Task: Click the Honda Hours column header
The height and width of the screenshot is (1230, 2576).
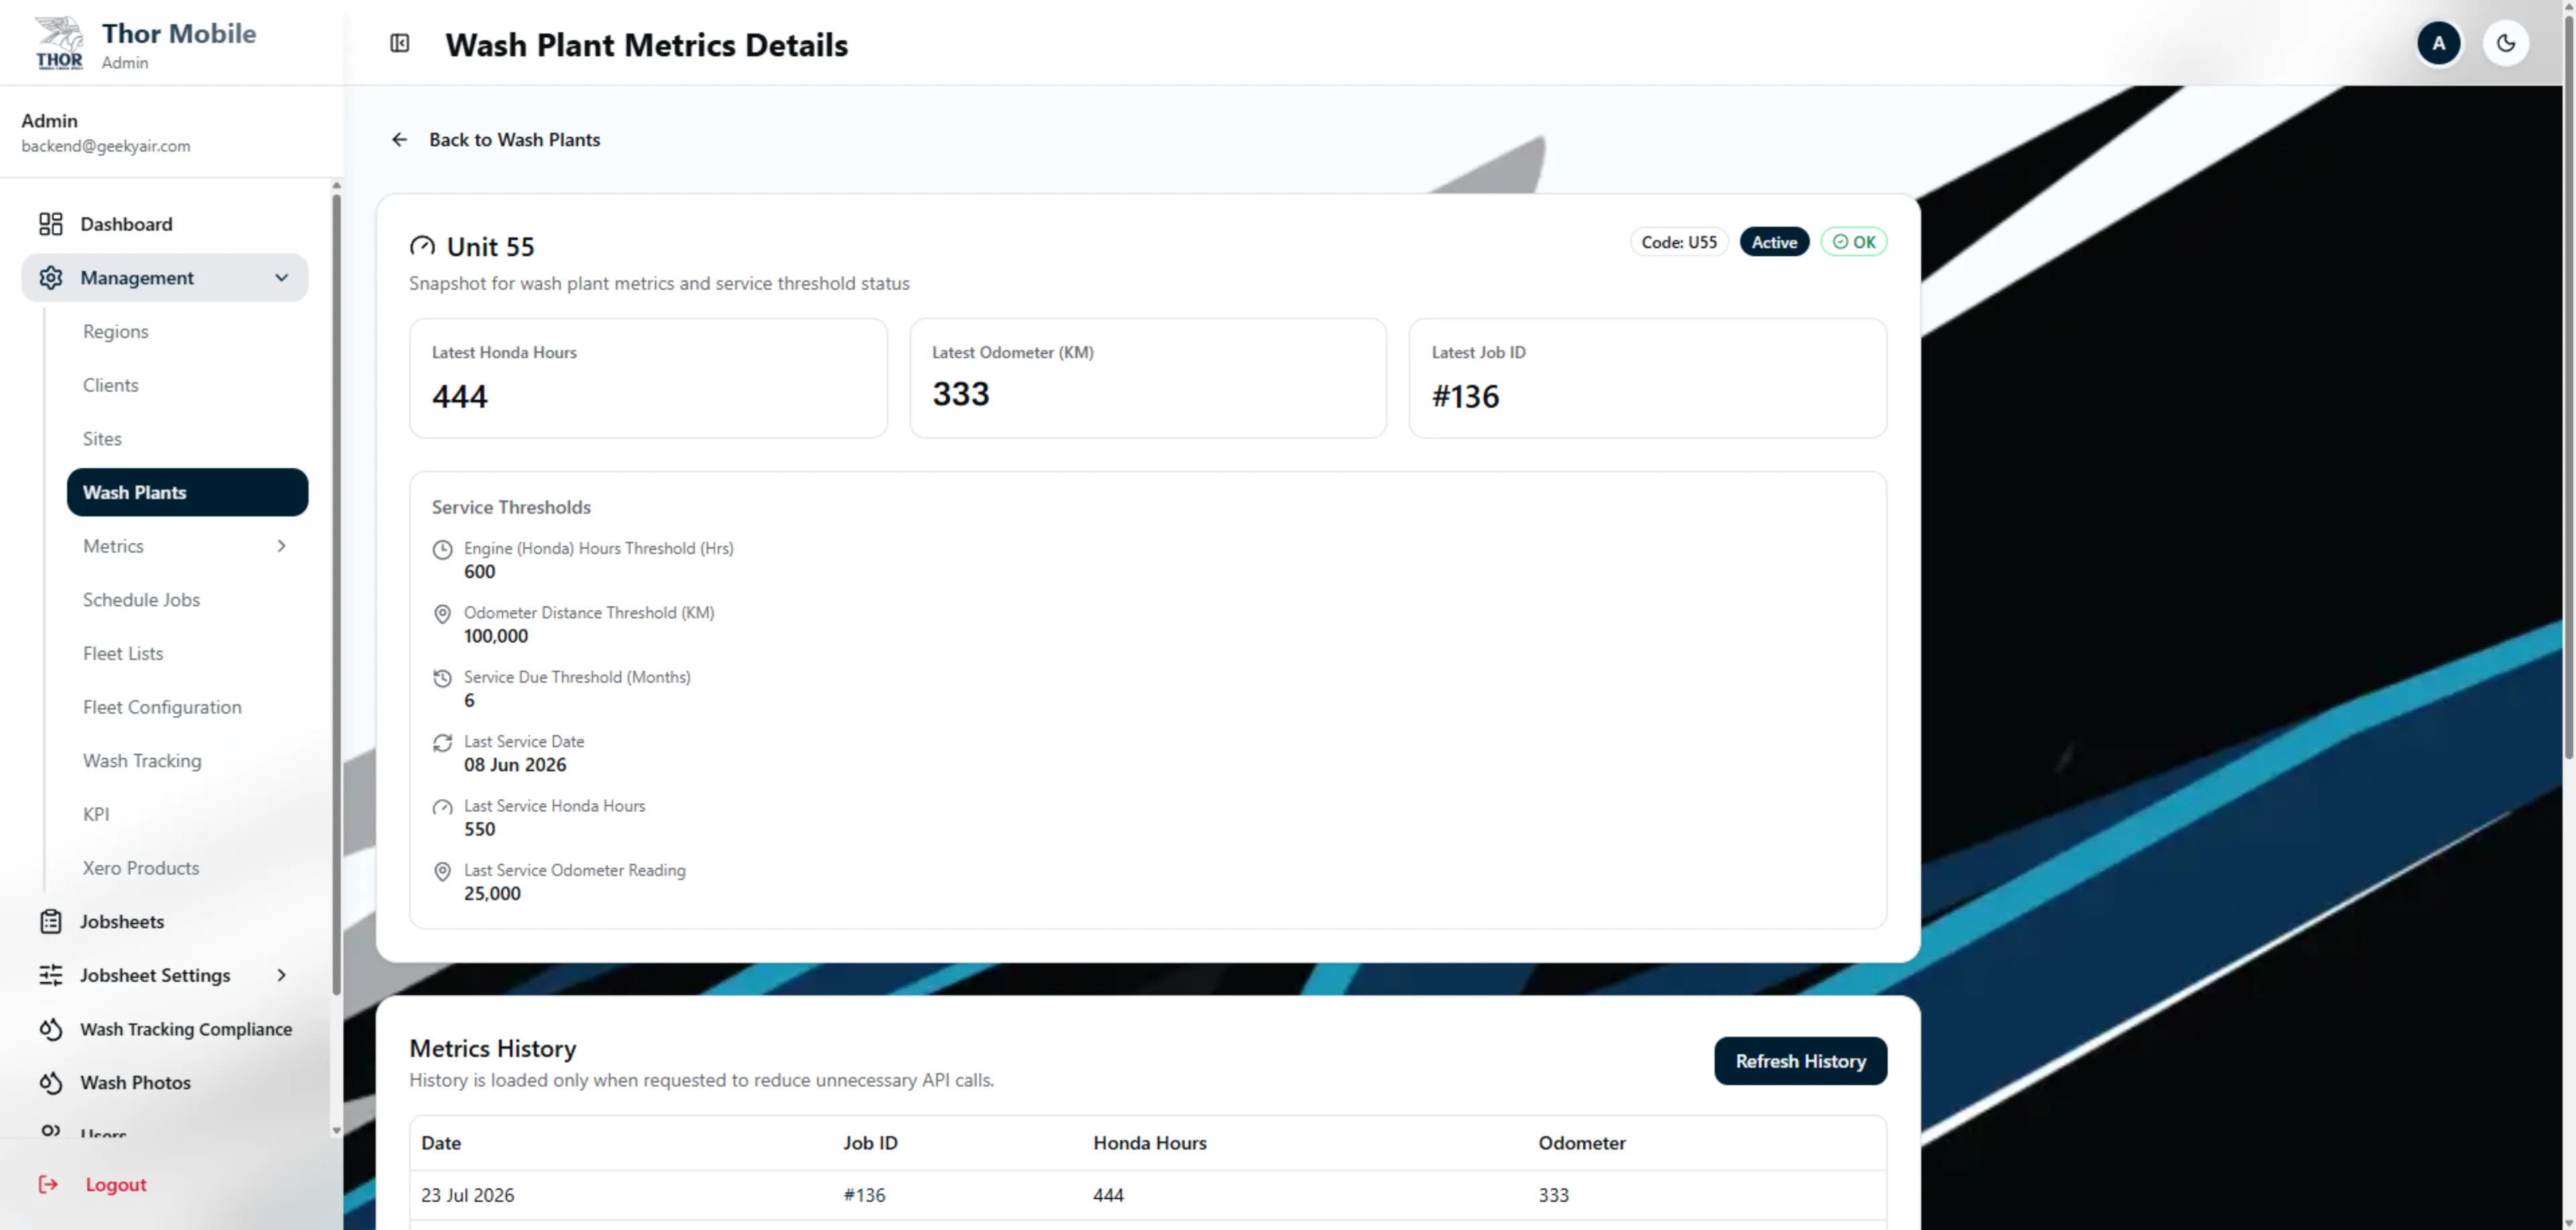Action: point(1149,1143)
